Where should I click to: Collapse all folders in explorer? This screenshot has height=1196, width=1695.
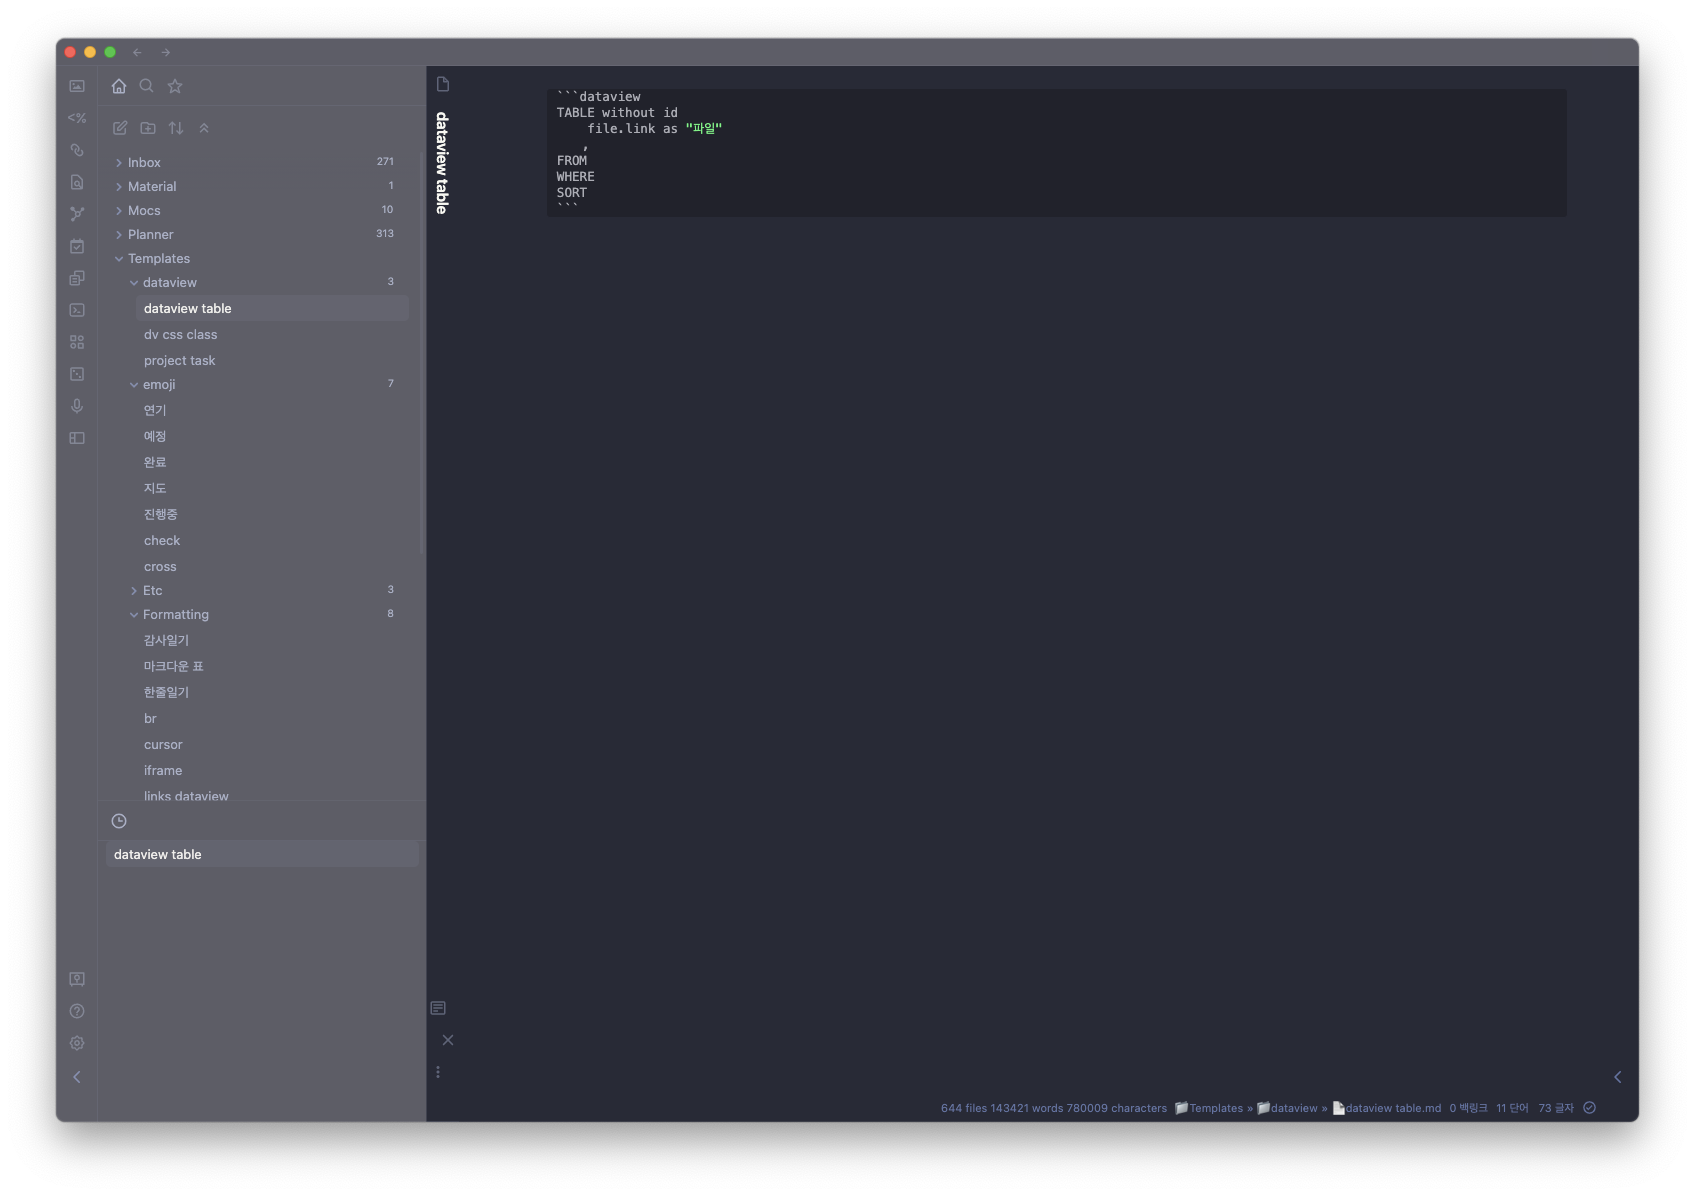coord(204,128)
